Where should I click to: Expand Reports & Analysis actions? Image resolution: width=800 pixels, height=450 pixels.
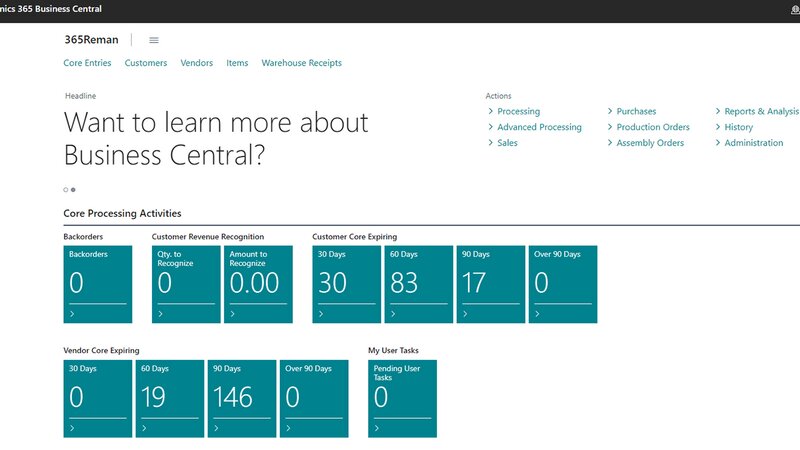[757, 111]
